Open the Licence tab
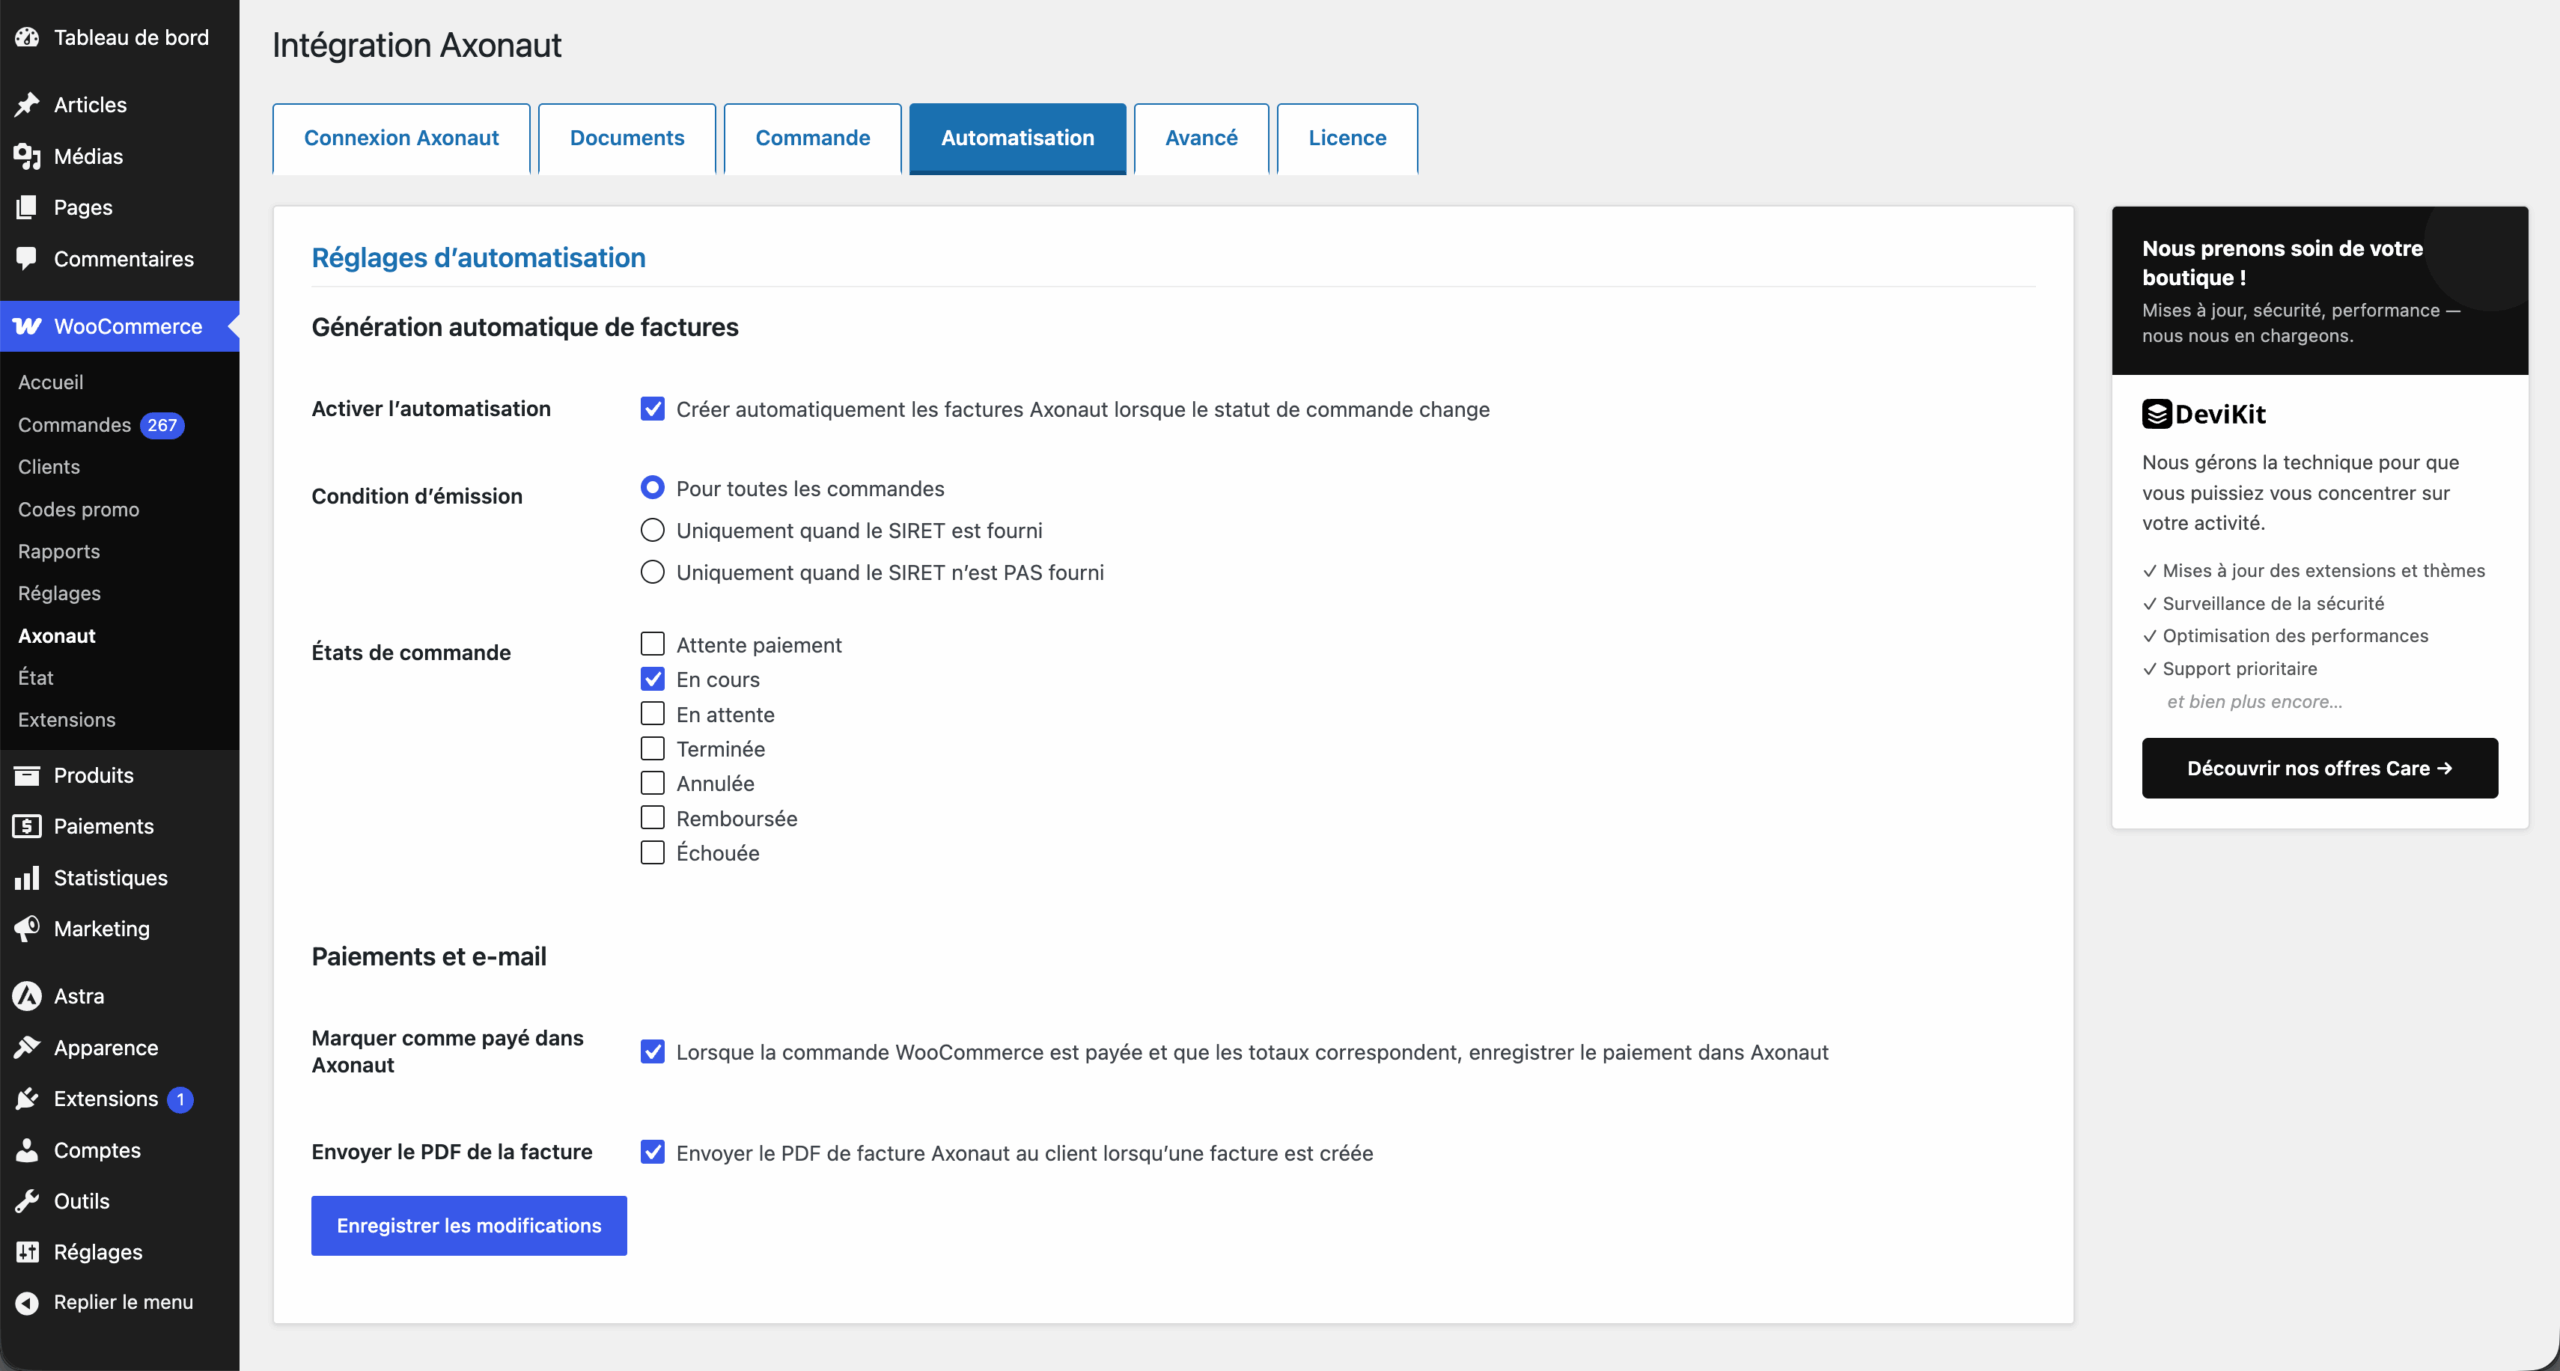The width and height of the screenshot is (2560, 1371). pos(1347,138)
